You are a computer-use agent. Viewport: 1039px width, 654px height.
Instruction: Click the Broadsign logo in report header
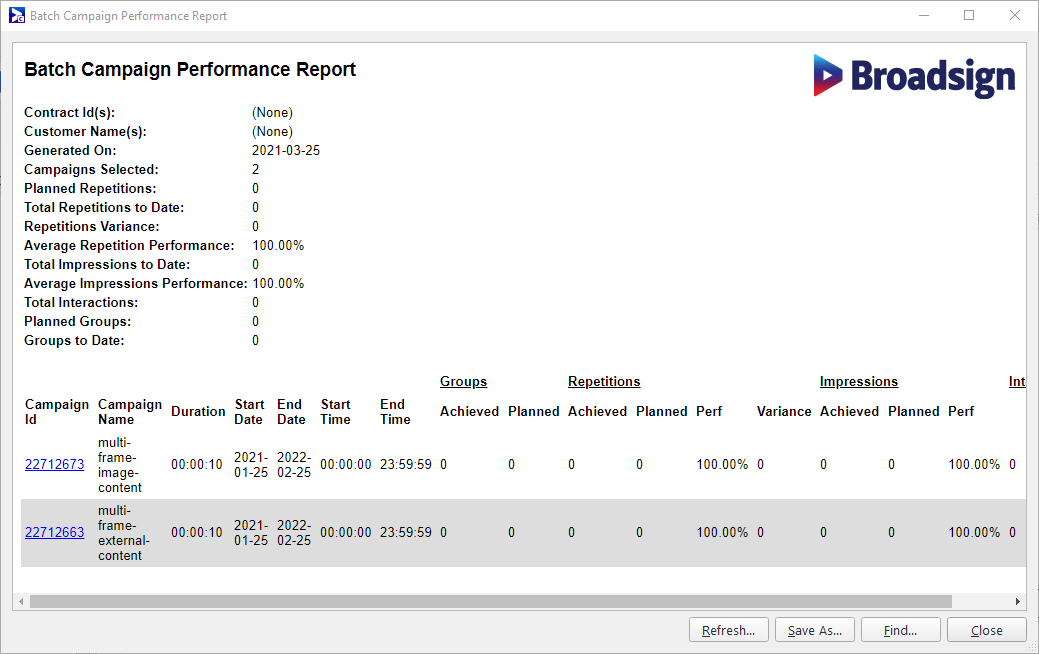click(x=914, y=77)
